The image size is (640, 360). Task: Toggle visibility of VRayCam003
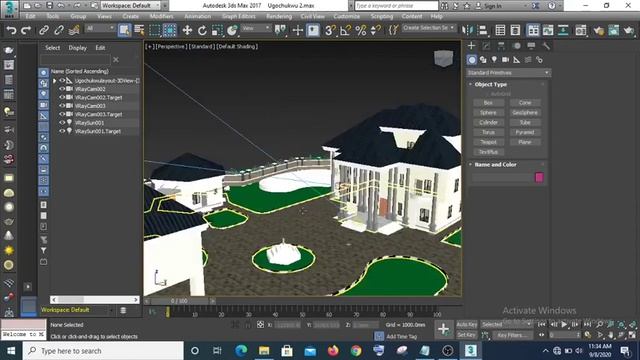pos(62,106)
